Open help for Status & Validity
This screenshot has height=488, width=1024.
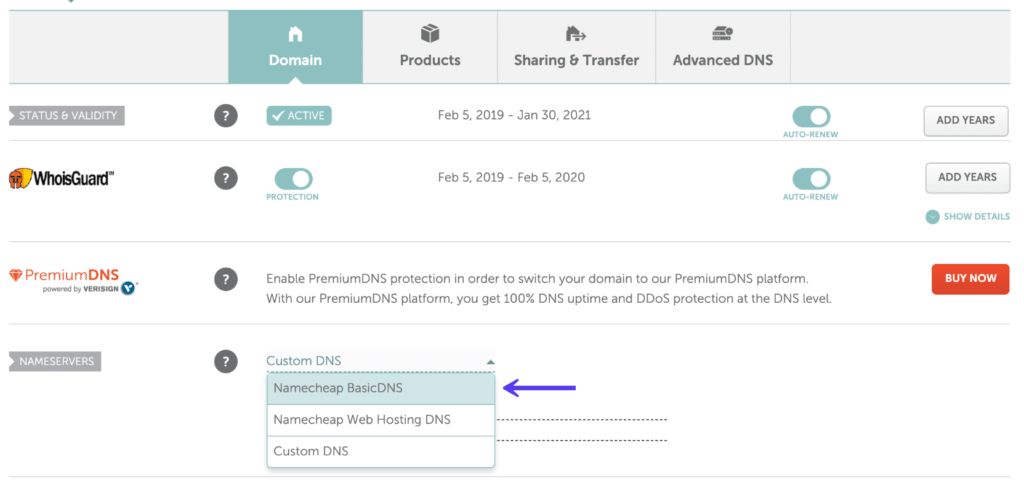click(226, 116)
